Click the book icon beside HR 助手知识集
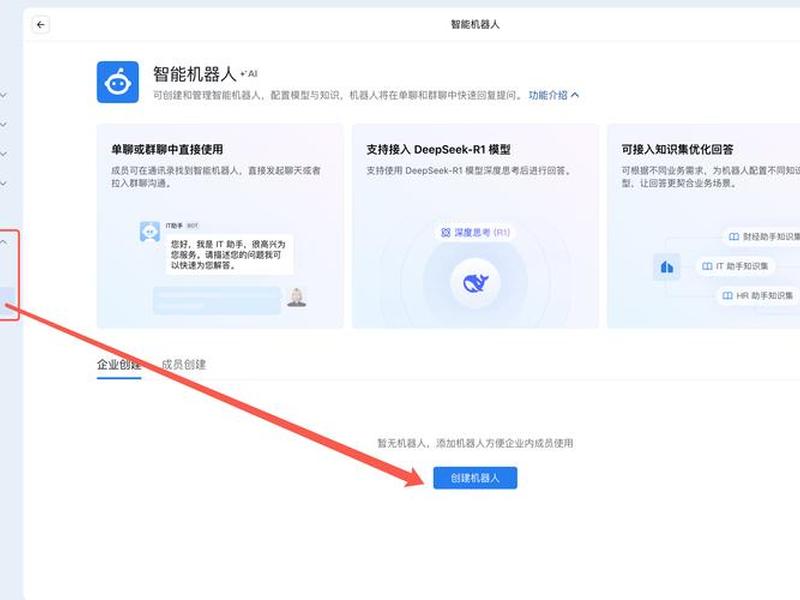The width and height of the screenshot is (800, 600). (x=728, y=295)
